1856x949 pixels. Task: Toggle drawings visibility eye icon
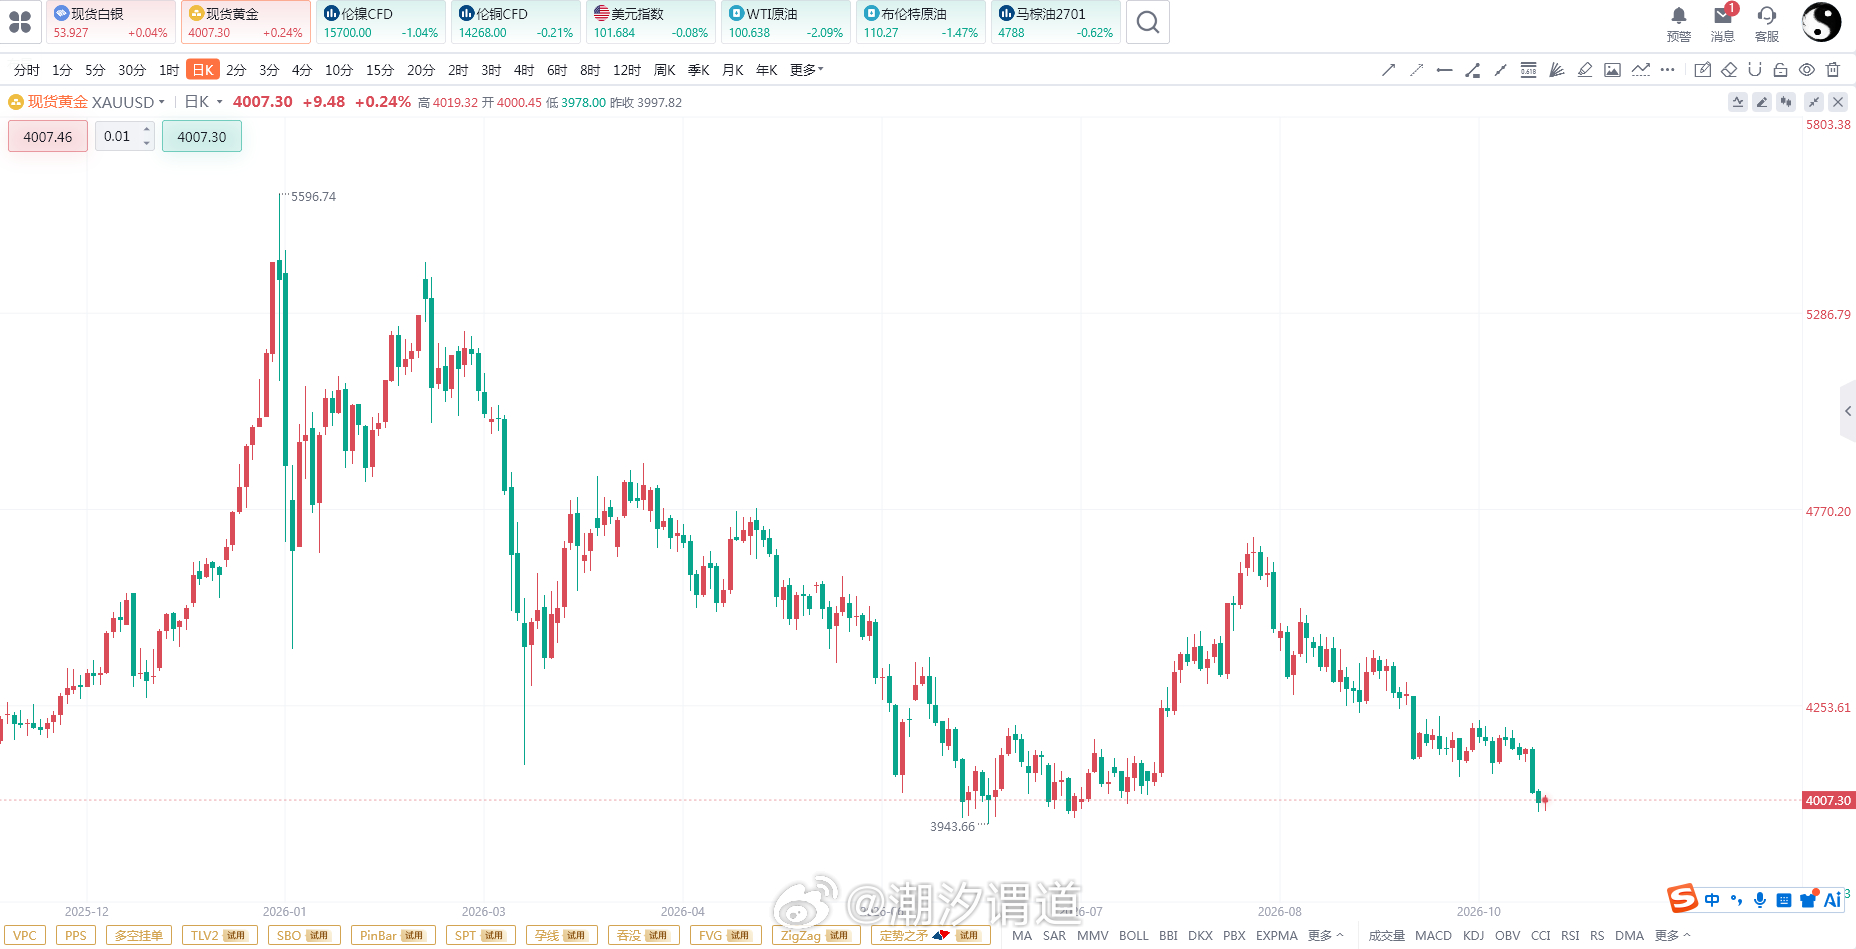click(1807, 70)
